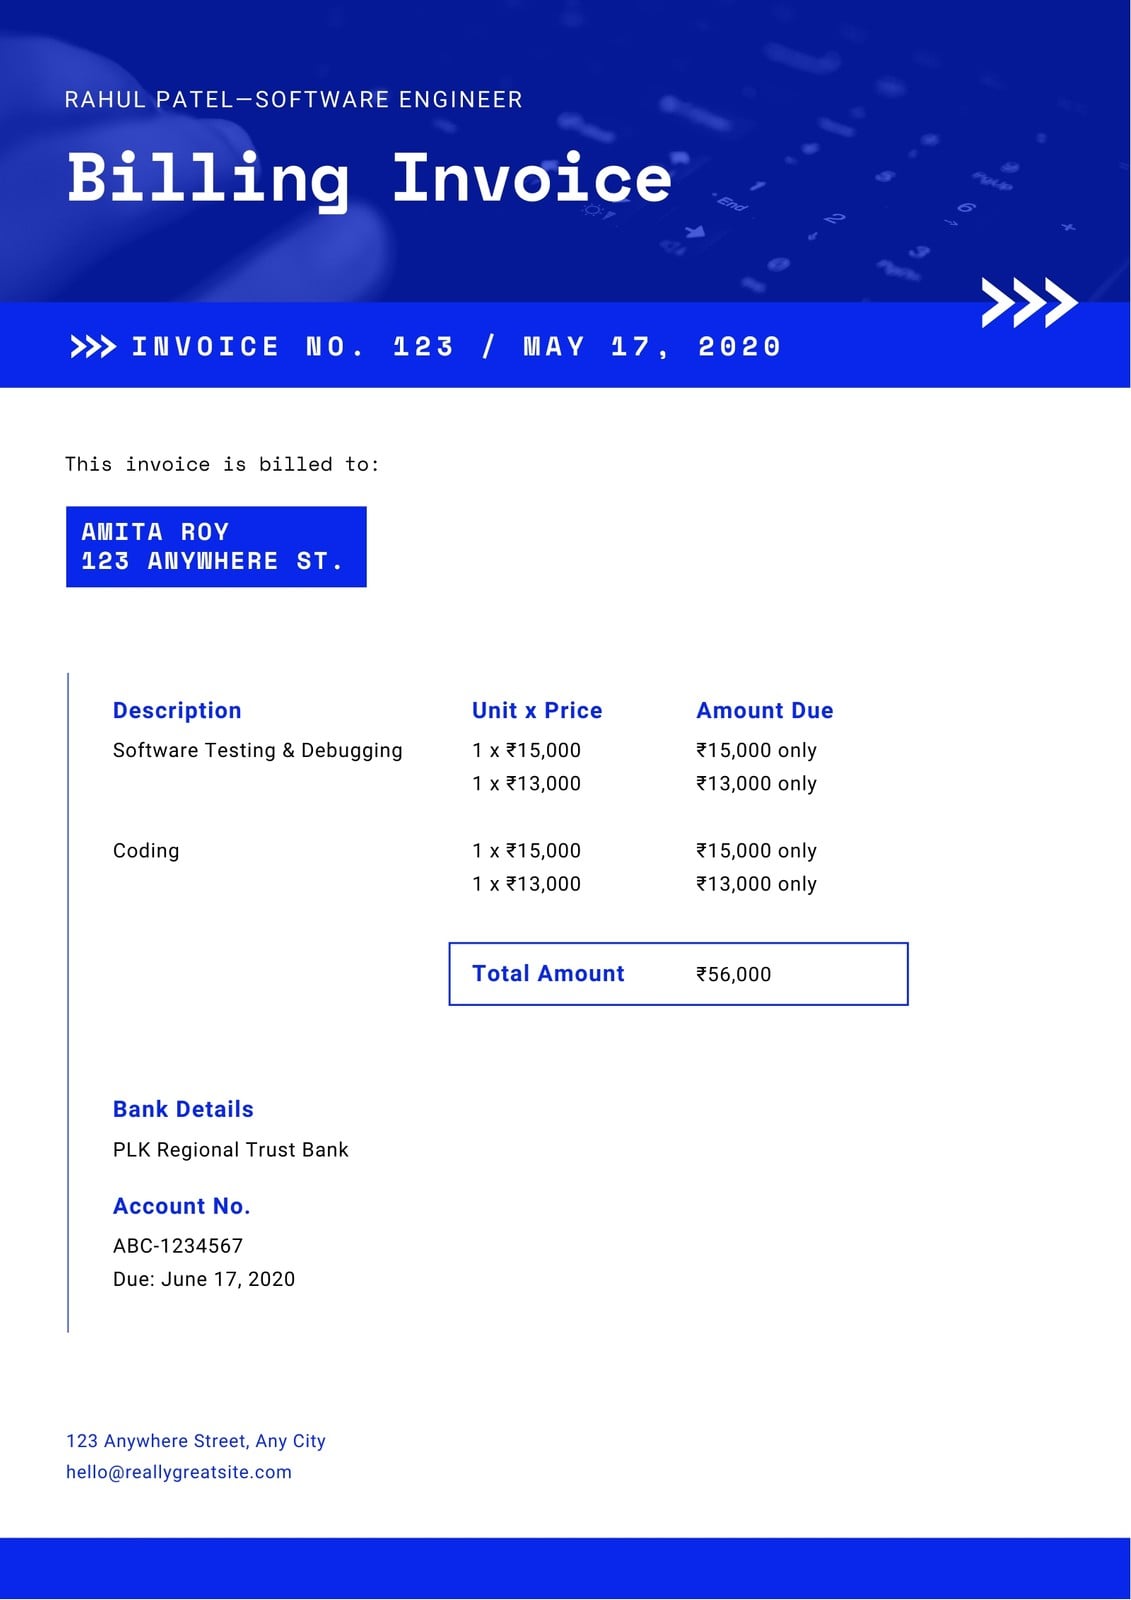Select the Software Testing & Debugging line
Image resolution: width=1131 pixels, height=1600 pixels.
point(257,751)
